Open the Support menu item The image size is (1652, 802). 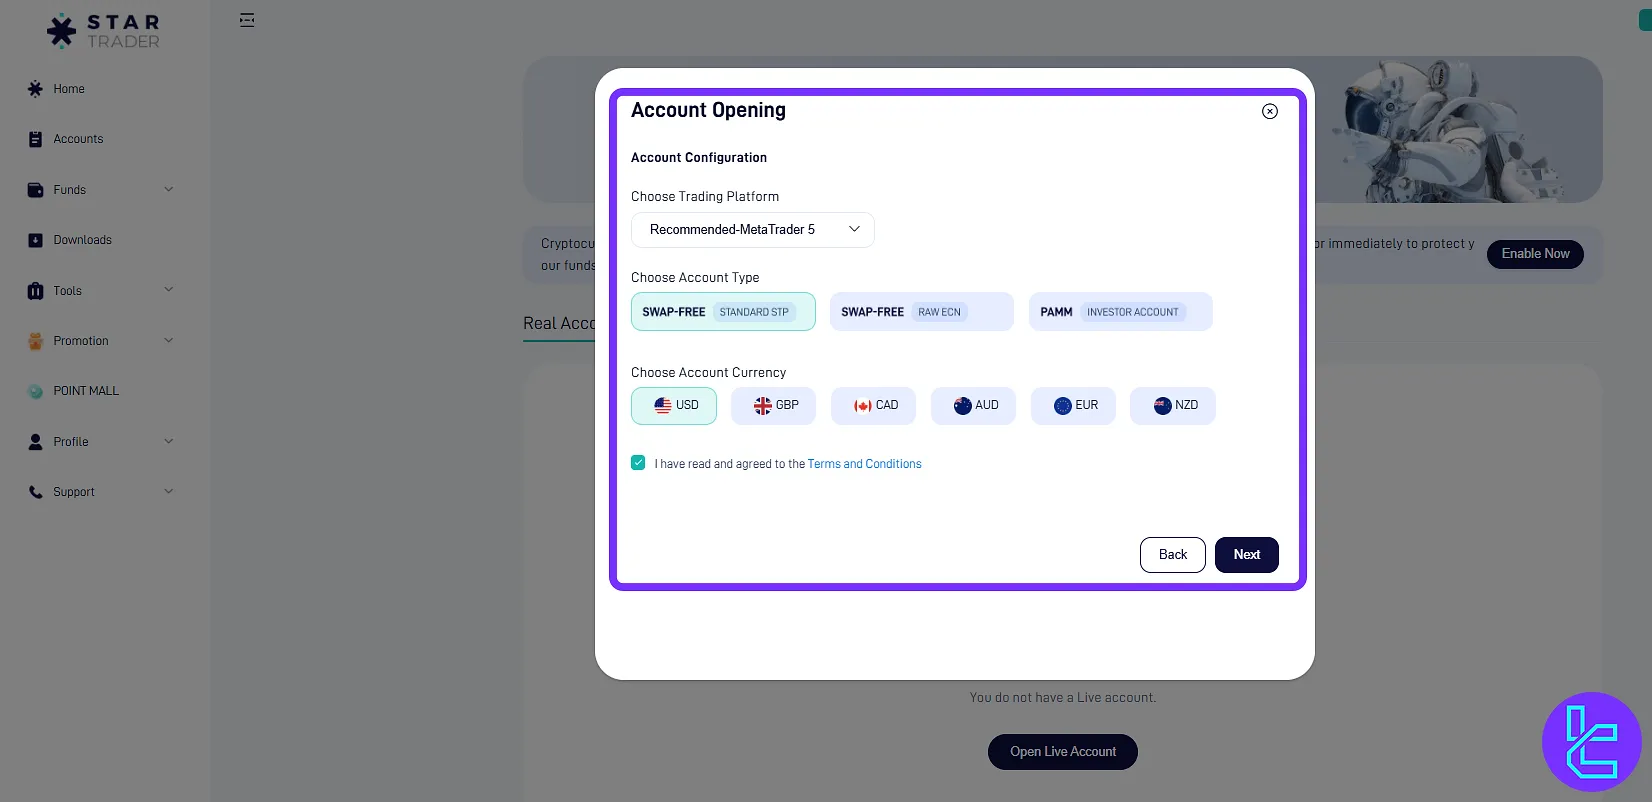click(100, 492)
